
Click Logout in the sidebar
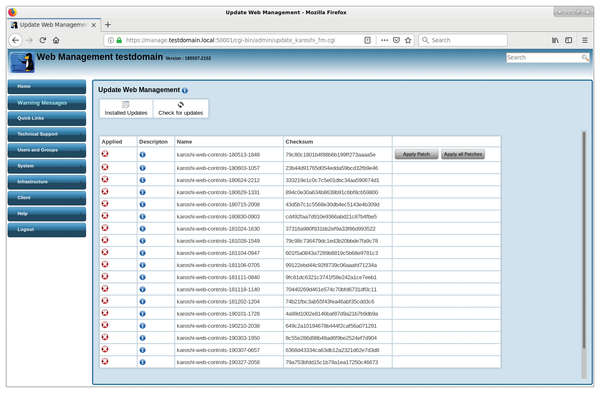(47, 230)
